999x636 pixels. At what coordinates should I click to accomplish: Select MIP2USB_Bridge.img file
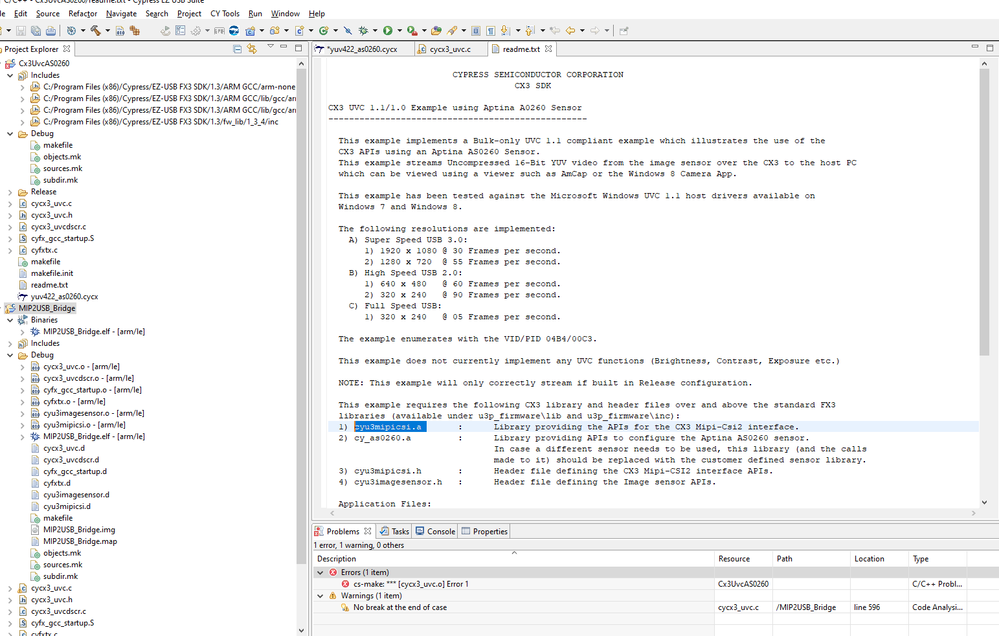pyautogui.click(x=79, y=530)
